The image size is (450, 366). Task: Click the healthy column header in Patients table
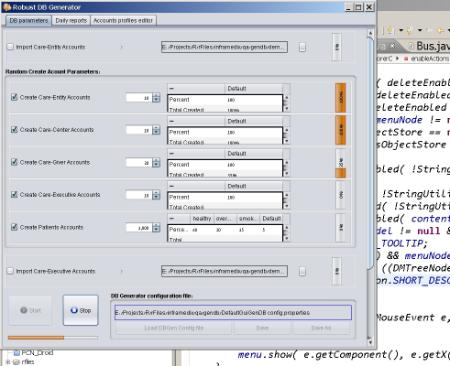coord(202,218)
